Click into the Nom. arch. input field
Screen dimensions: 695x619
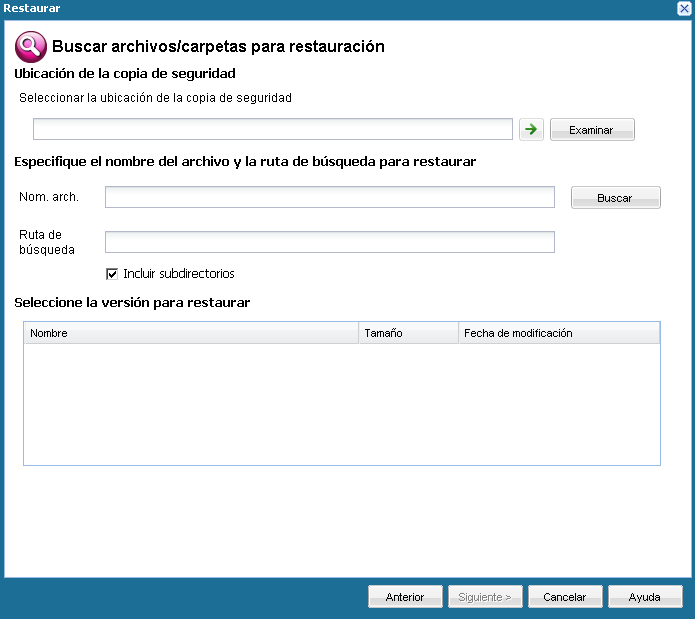(329, 197)
